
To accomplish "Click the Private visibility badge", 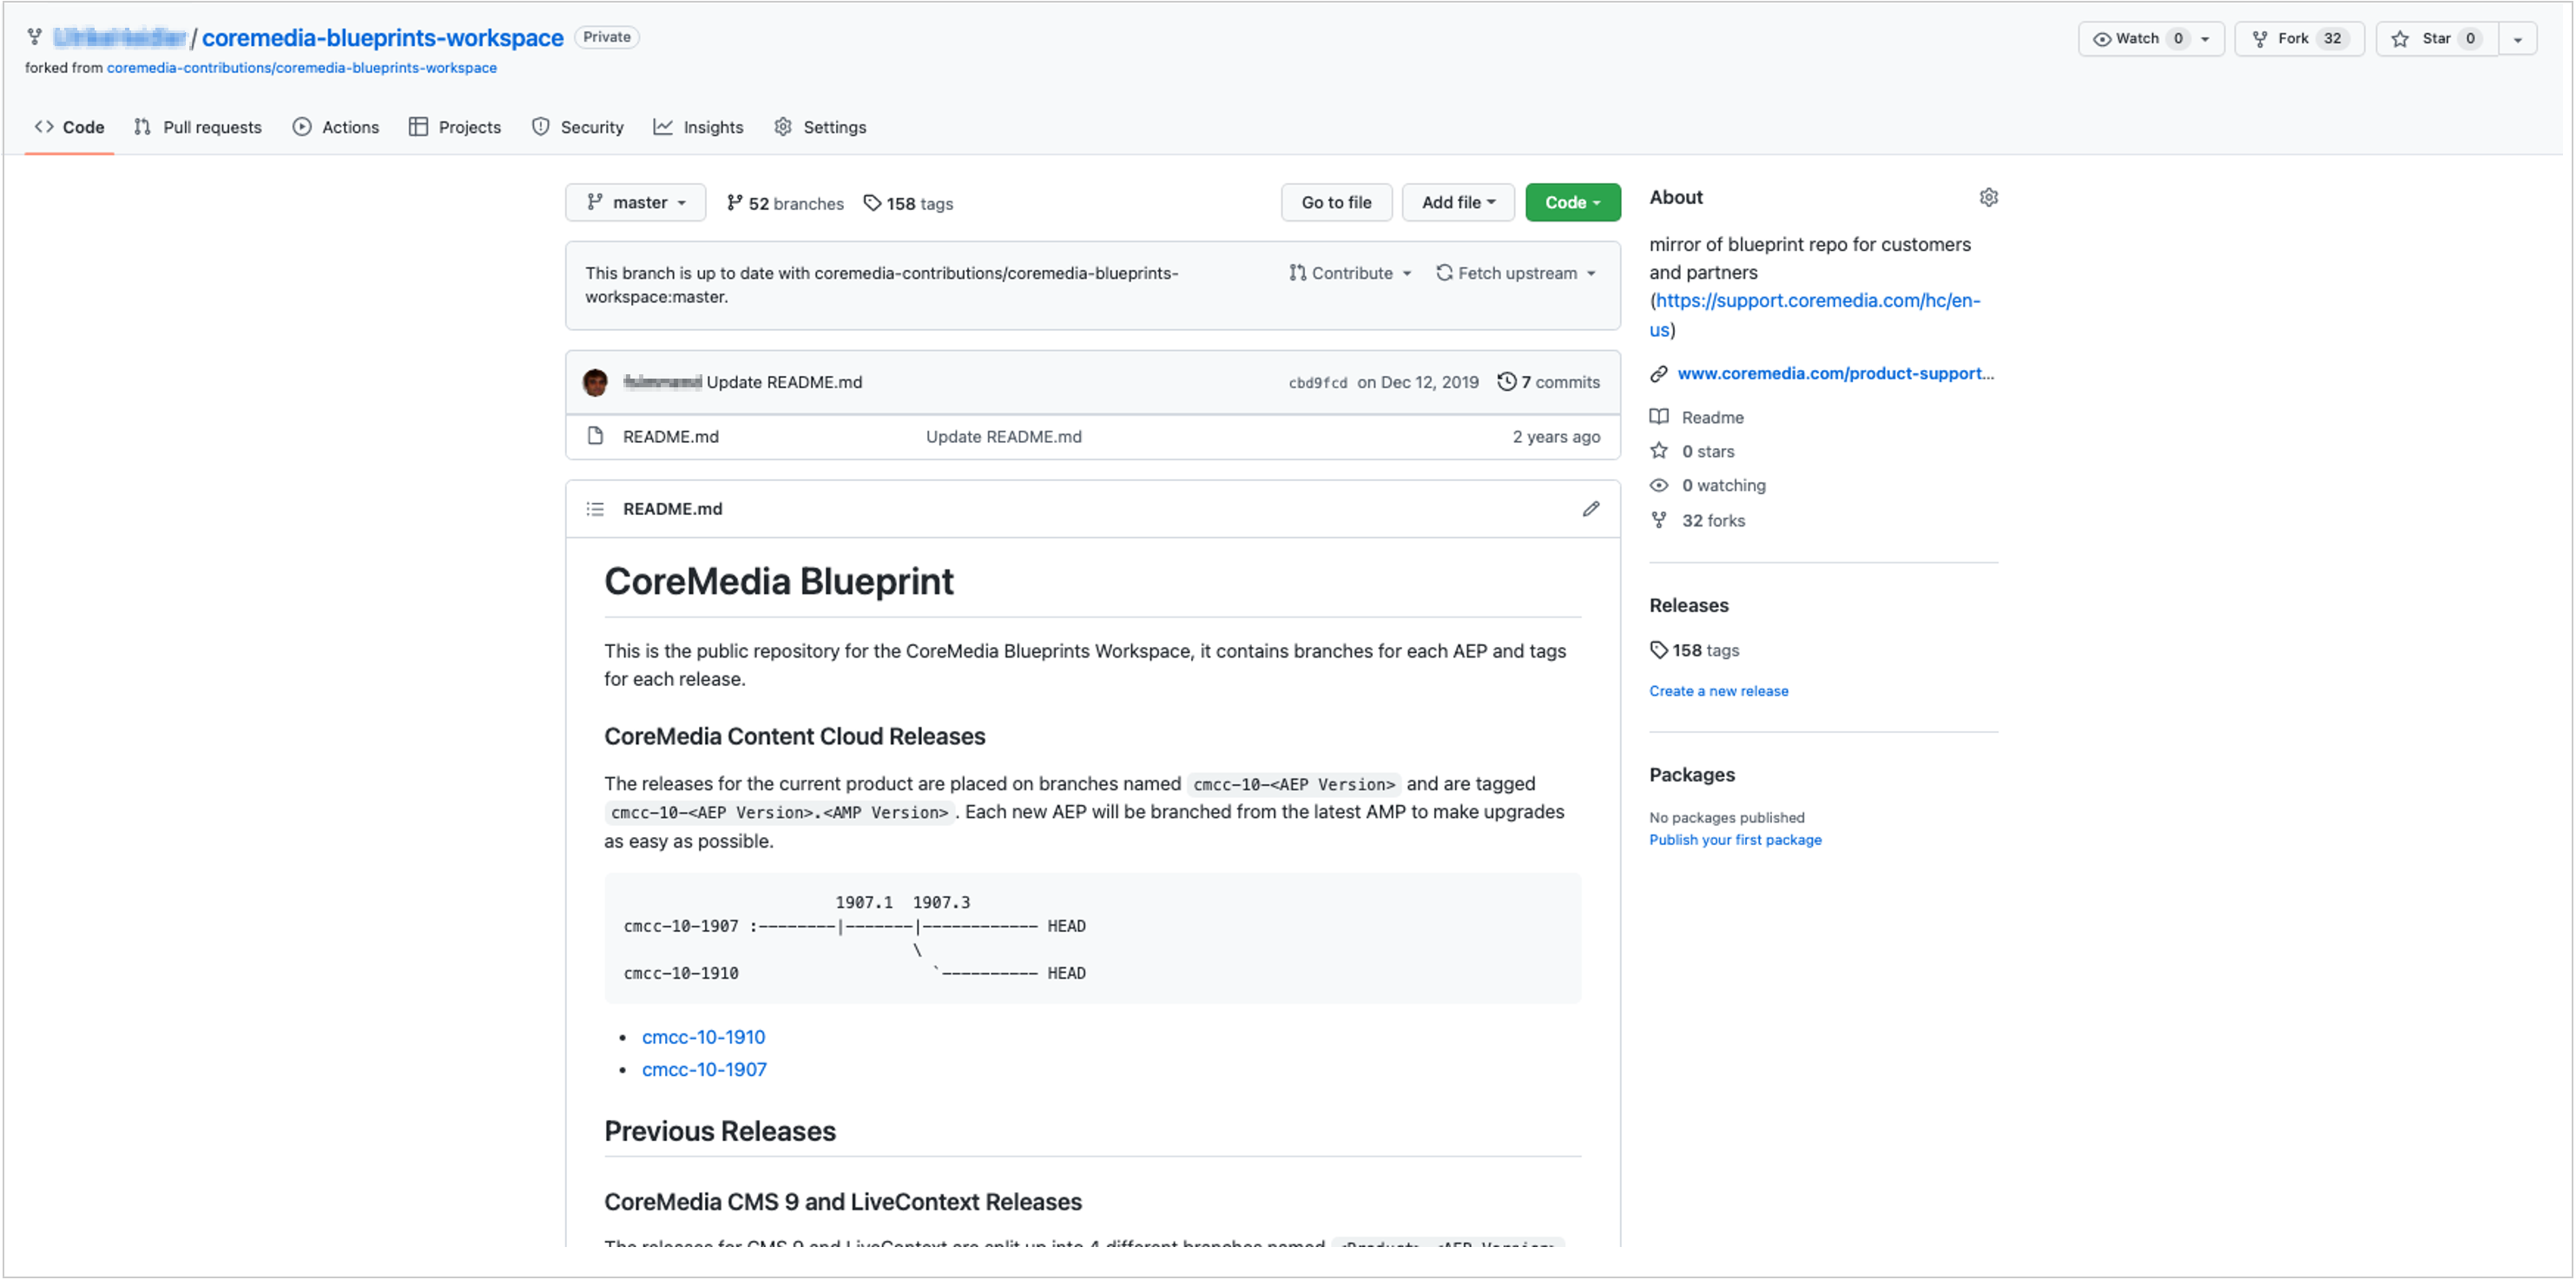I will point(607,37).
